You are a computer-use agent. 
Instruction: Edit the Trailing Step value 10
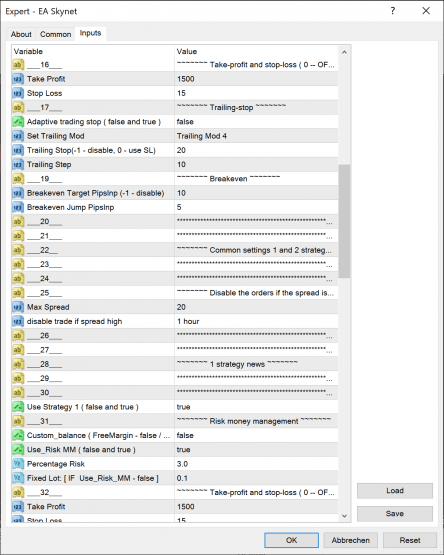256,165
